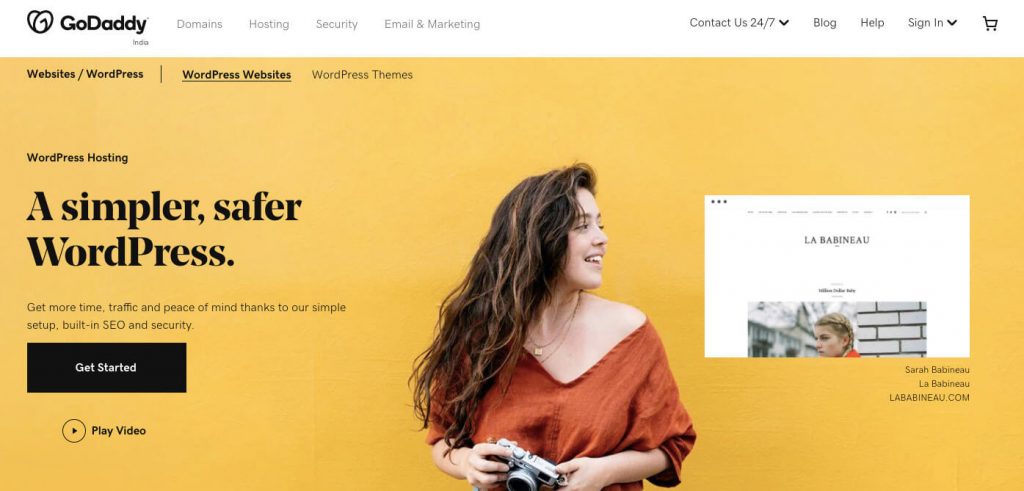Open the Sign In dropdown menu
This screenshot has width=1024, height=491.
(x=932, y=23)
